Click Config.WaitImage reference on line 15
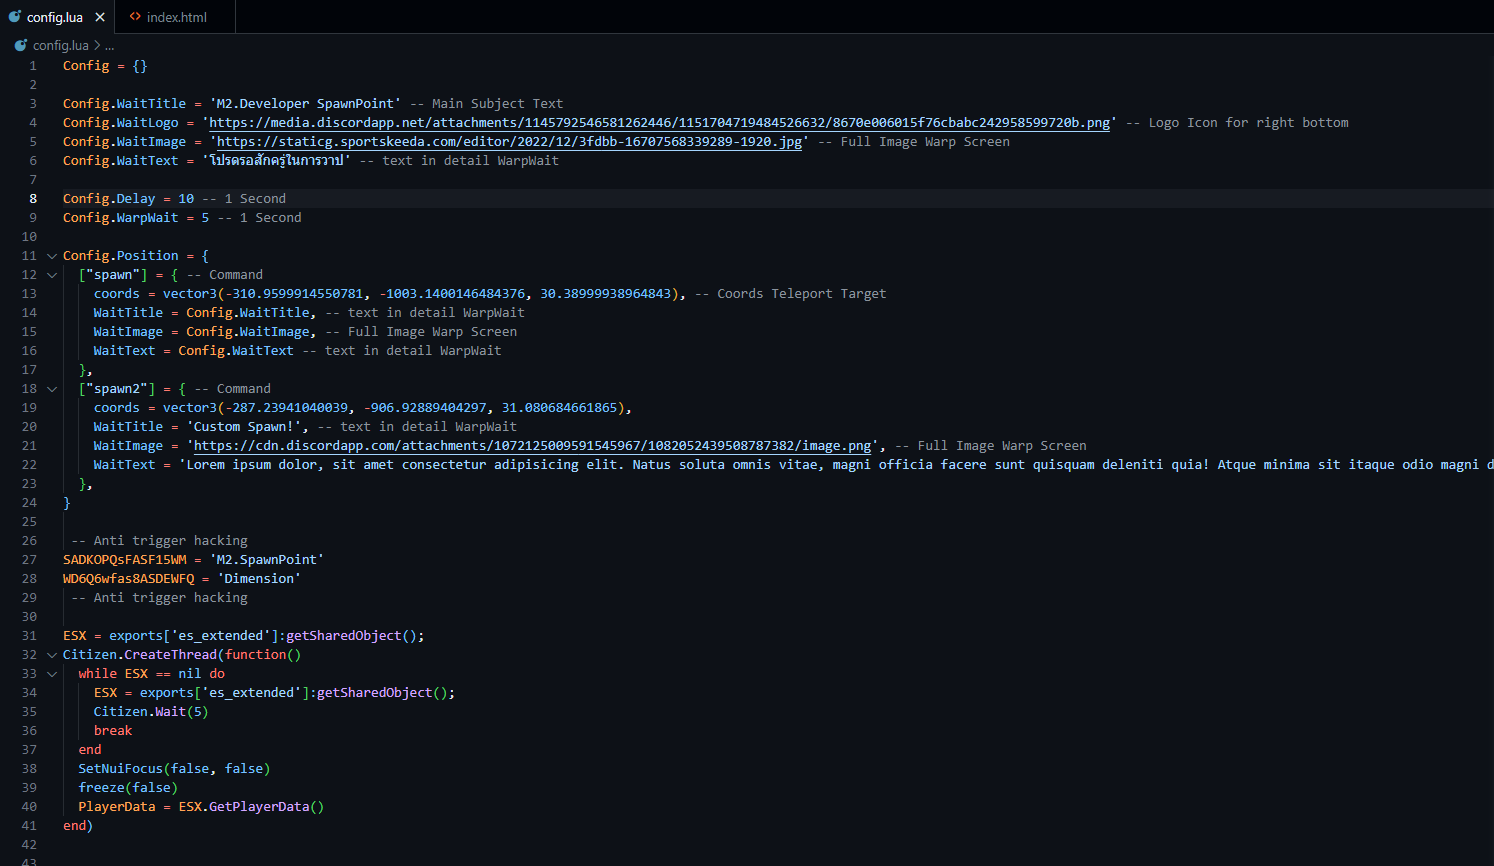Image resolution: width=1494 pixels, height=866 pixels. click(x=248, y=332)
